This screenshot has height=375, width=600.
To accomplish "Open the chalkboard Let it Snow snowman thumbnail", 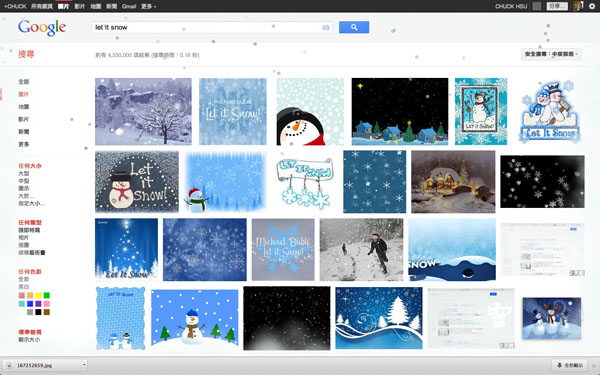I will pyautogui.click(x=137, y=181).
